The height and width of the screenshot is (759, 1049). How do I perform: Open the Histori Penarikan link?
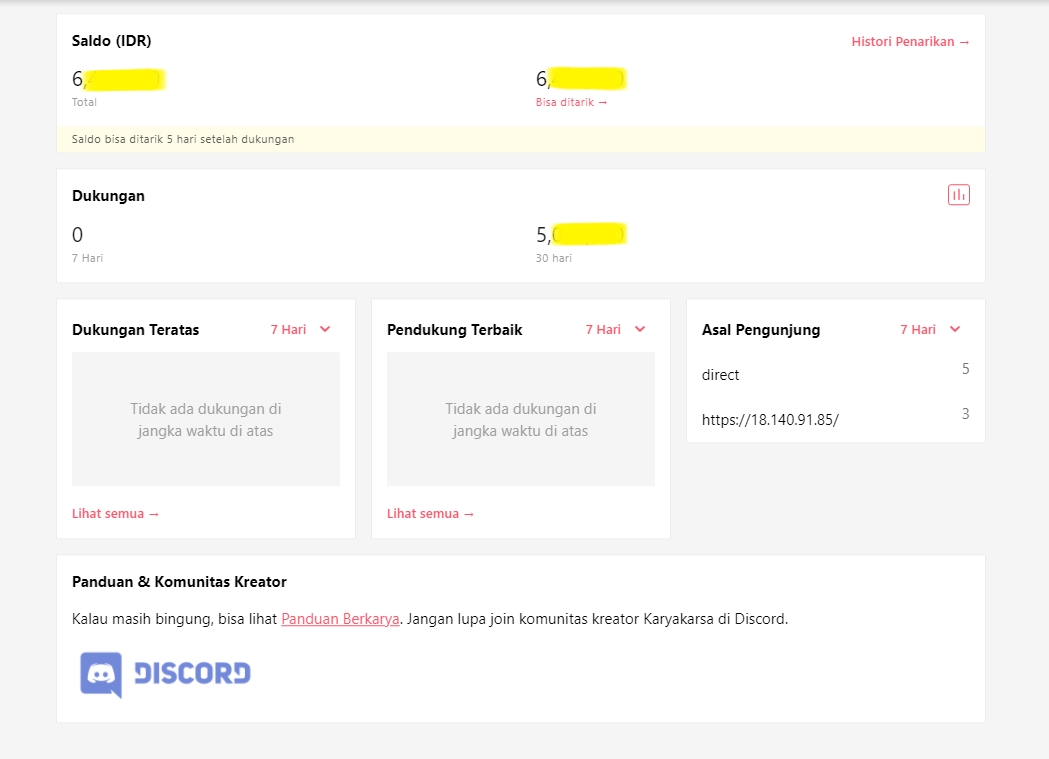[x=910, y=42]
